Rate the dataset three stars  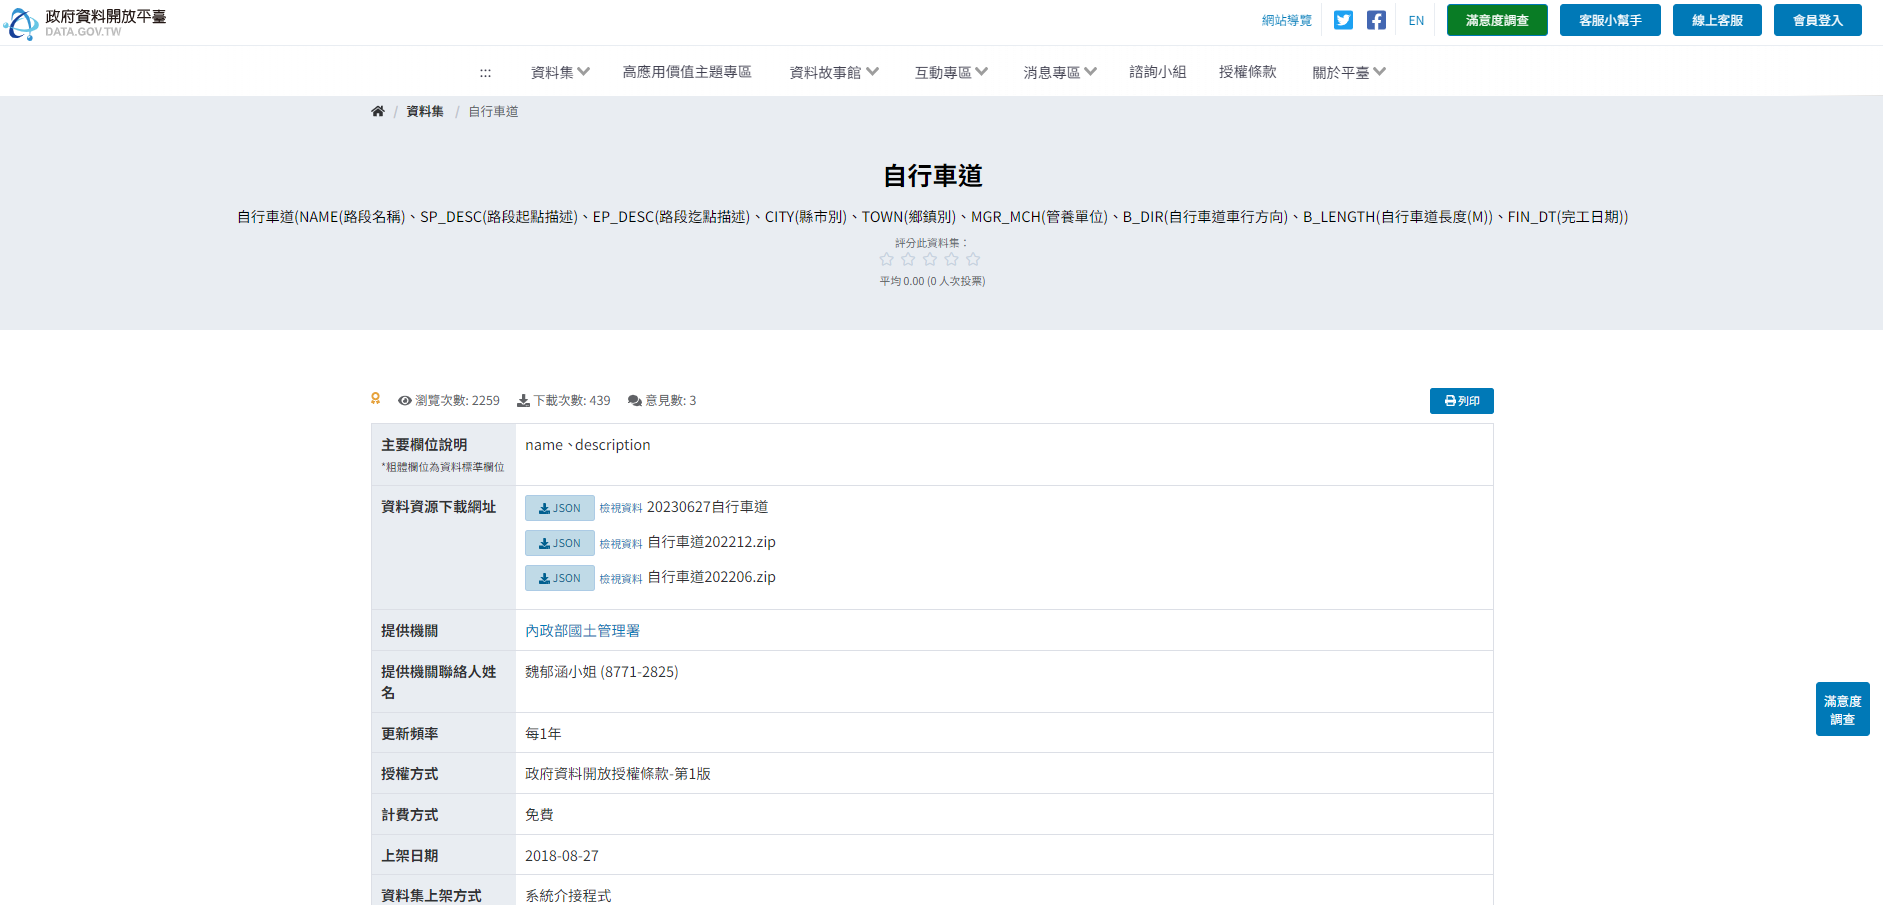pos(930,259)
